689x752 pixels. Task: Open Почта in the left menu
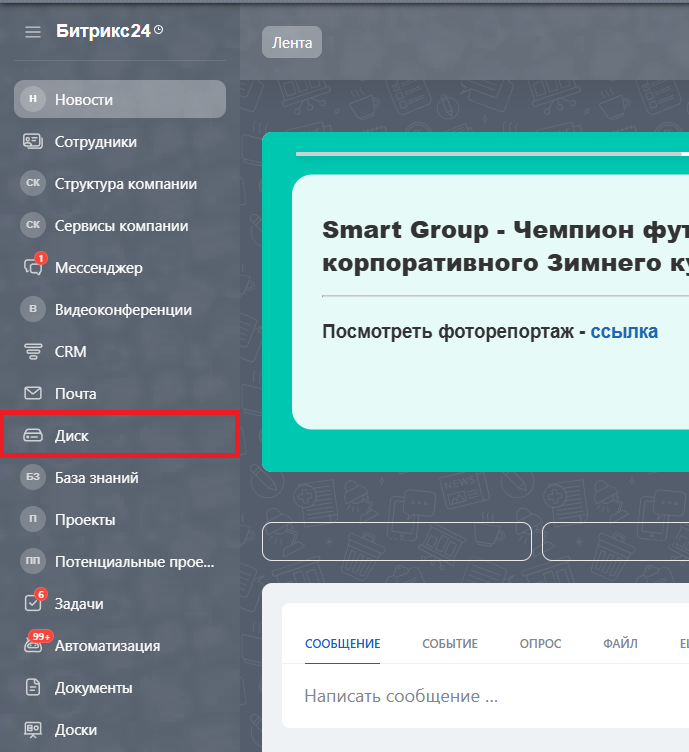click(120, 393)
